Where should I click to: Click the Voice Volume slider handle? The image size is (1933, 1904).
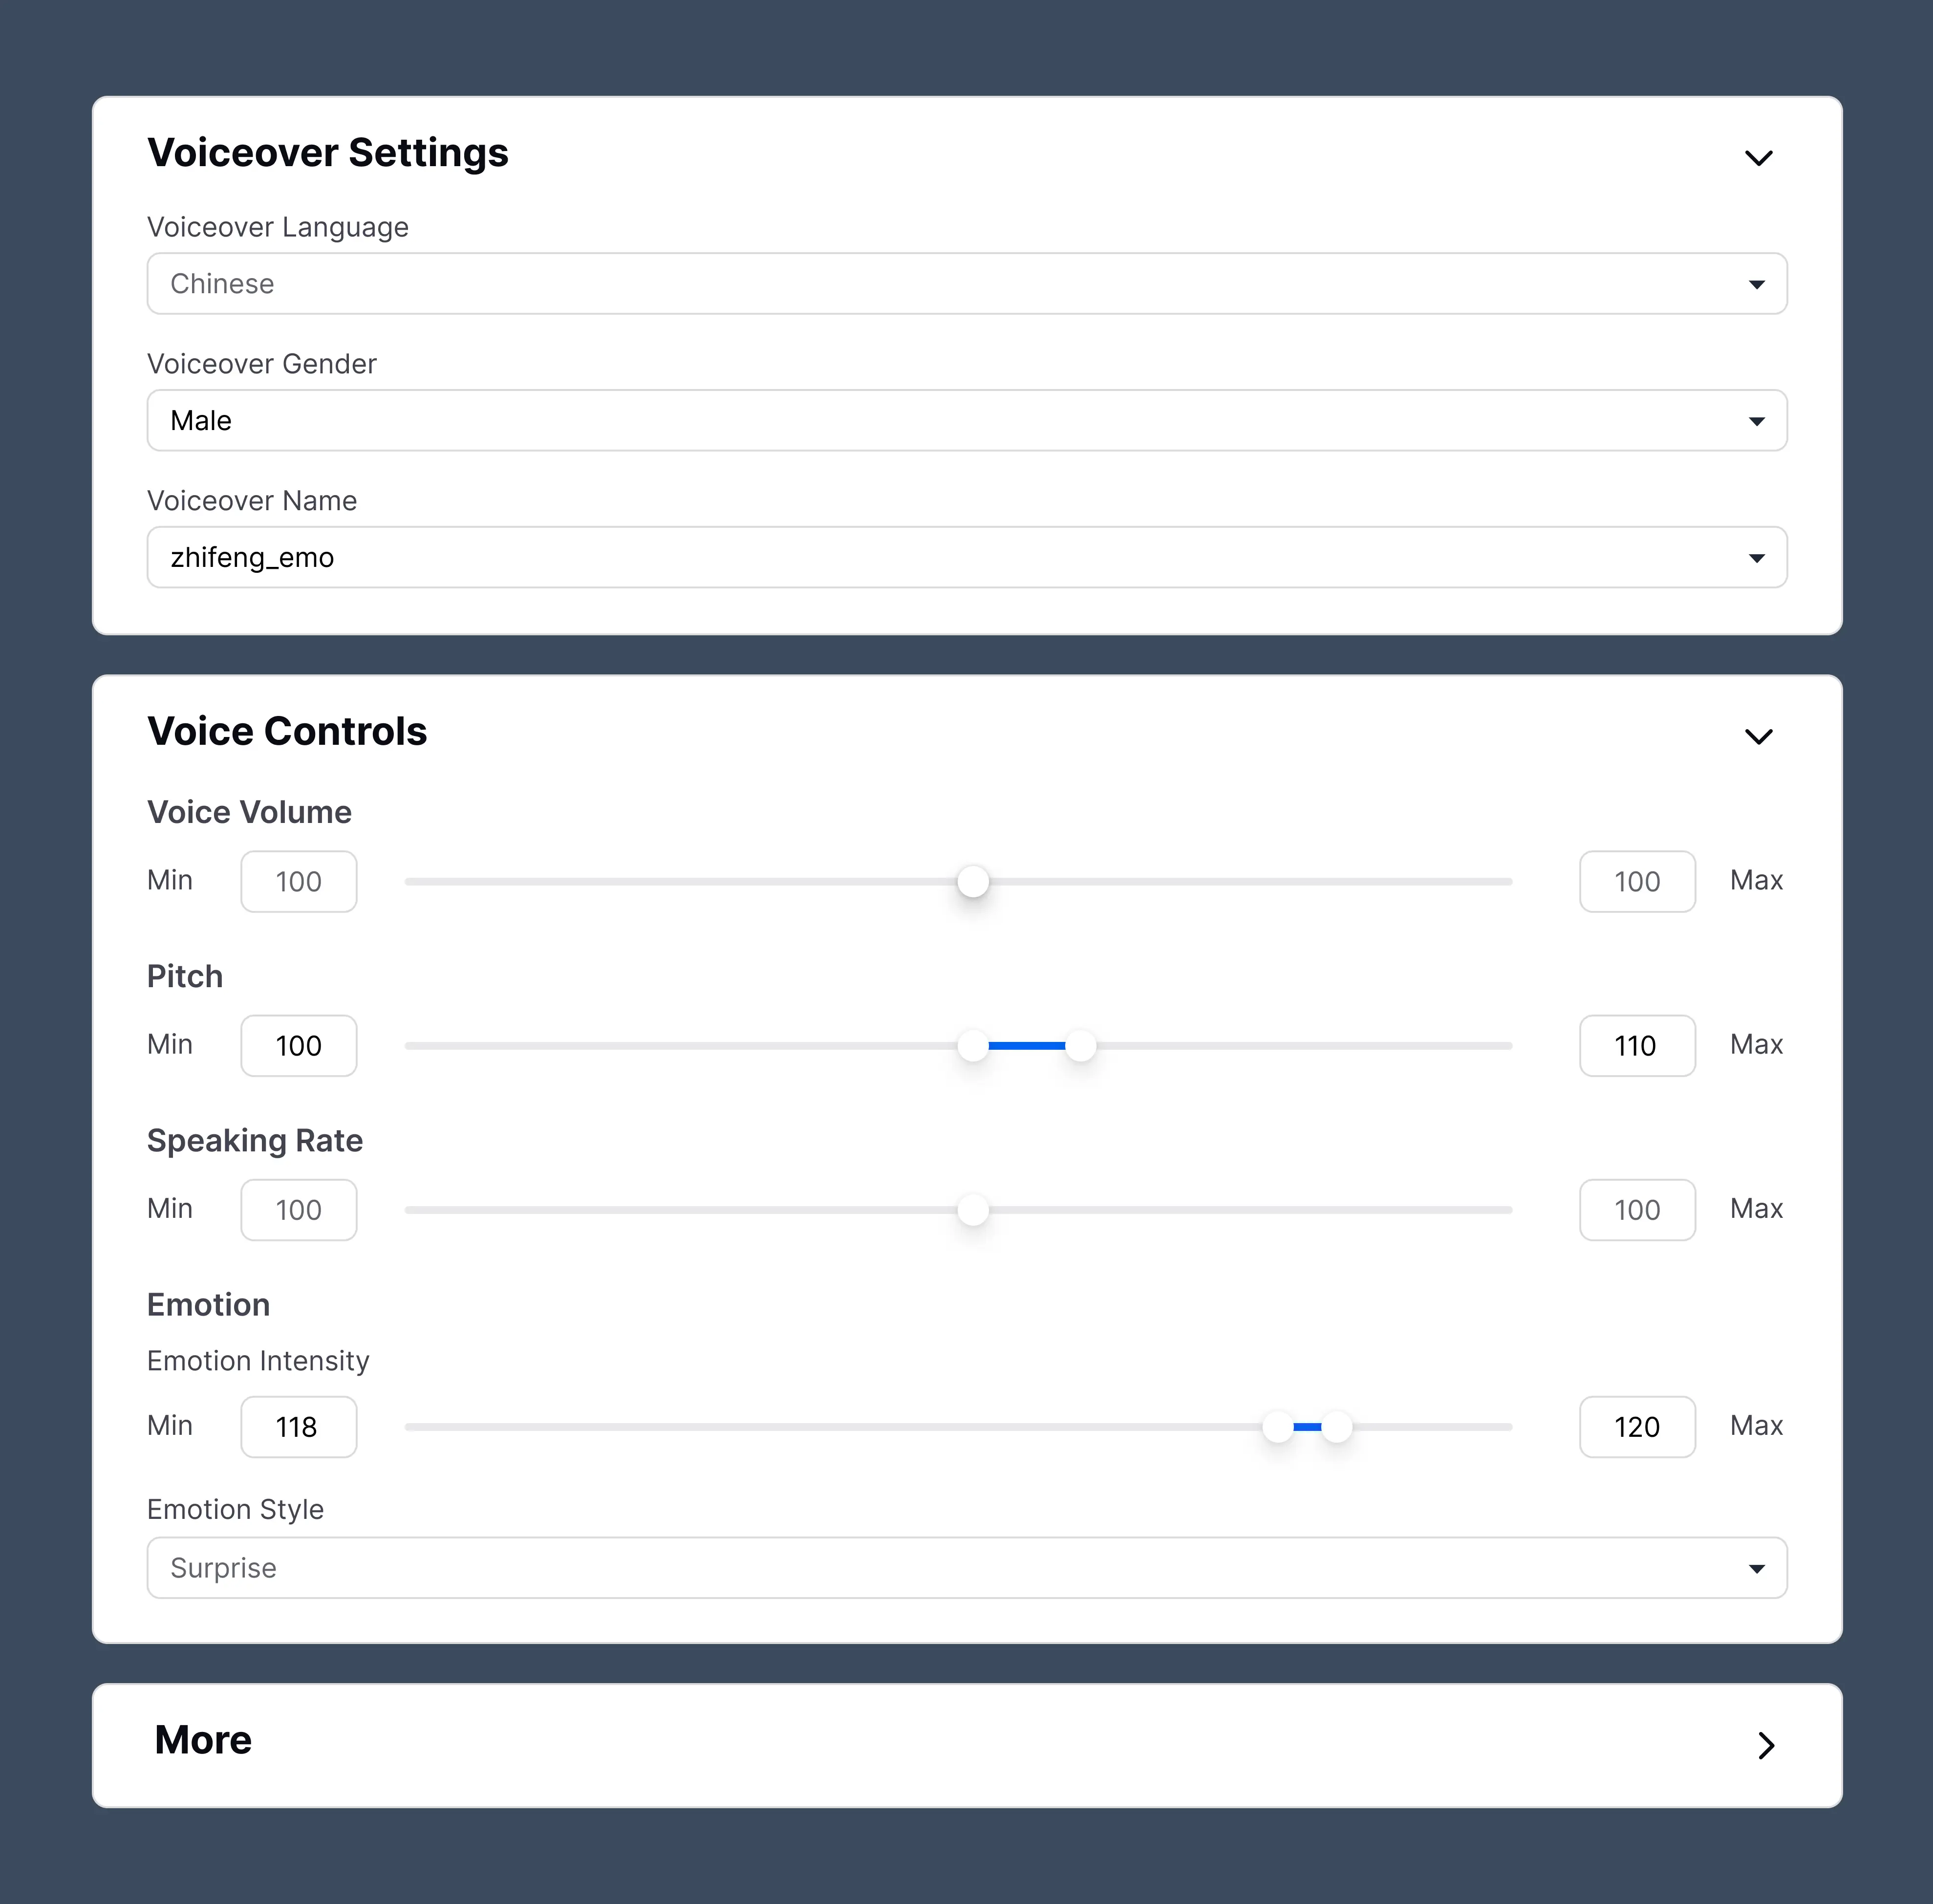coord(973,882)
